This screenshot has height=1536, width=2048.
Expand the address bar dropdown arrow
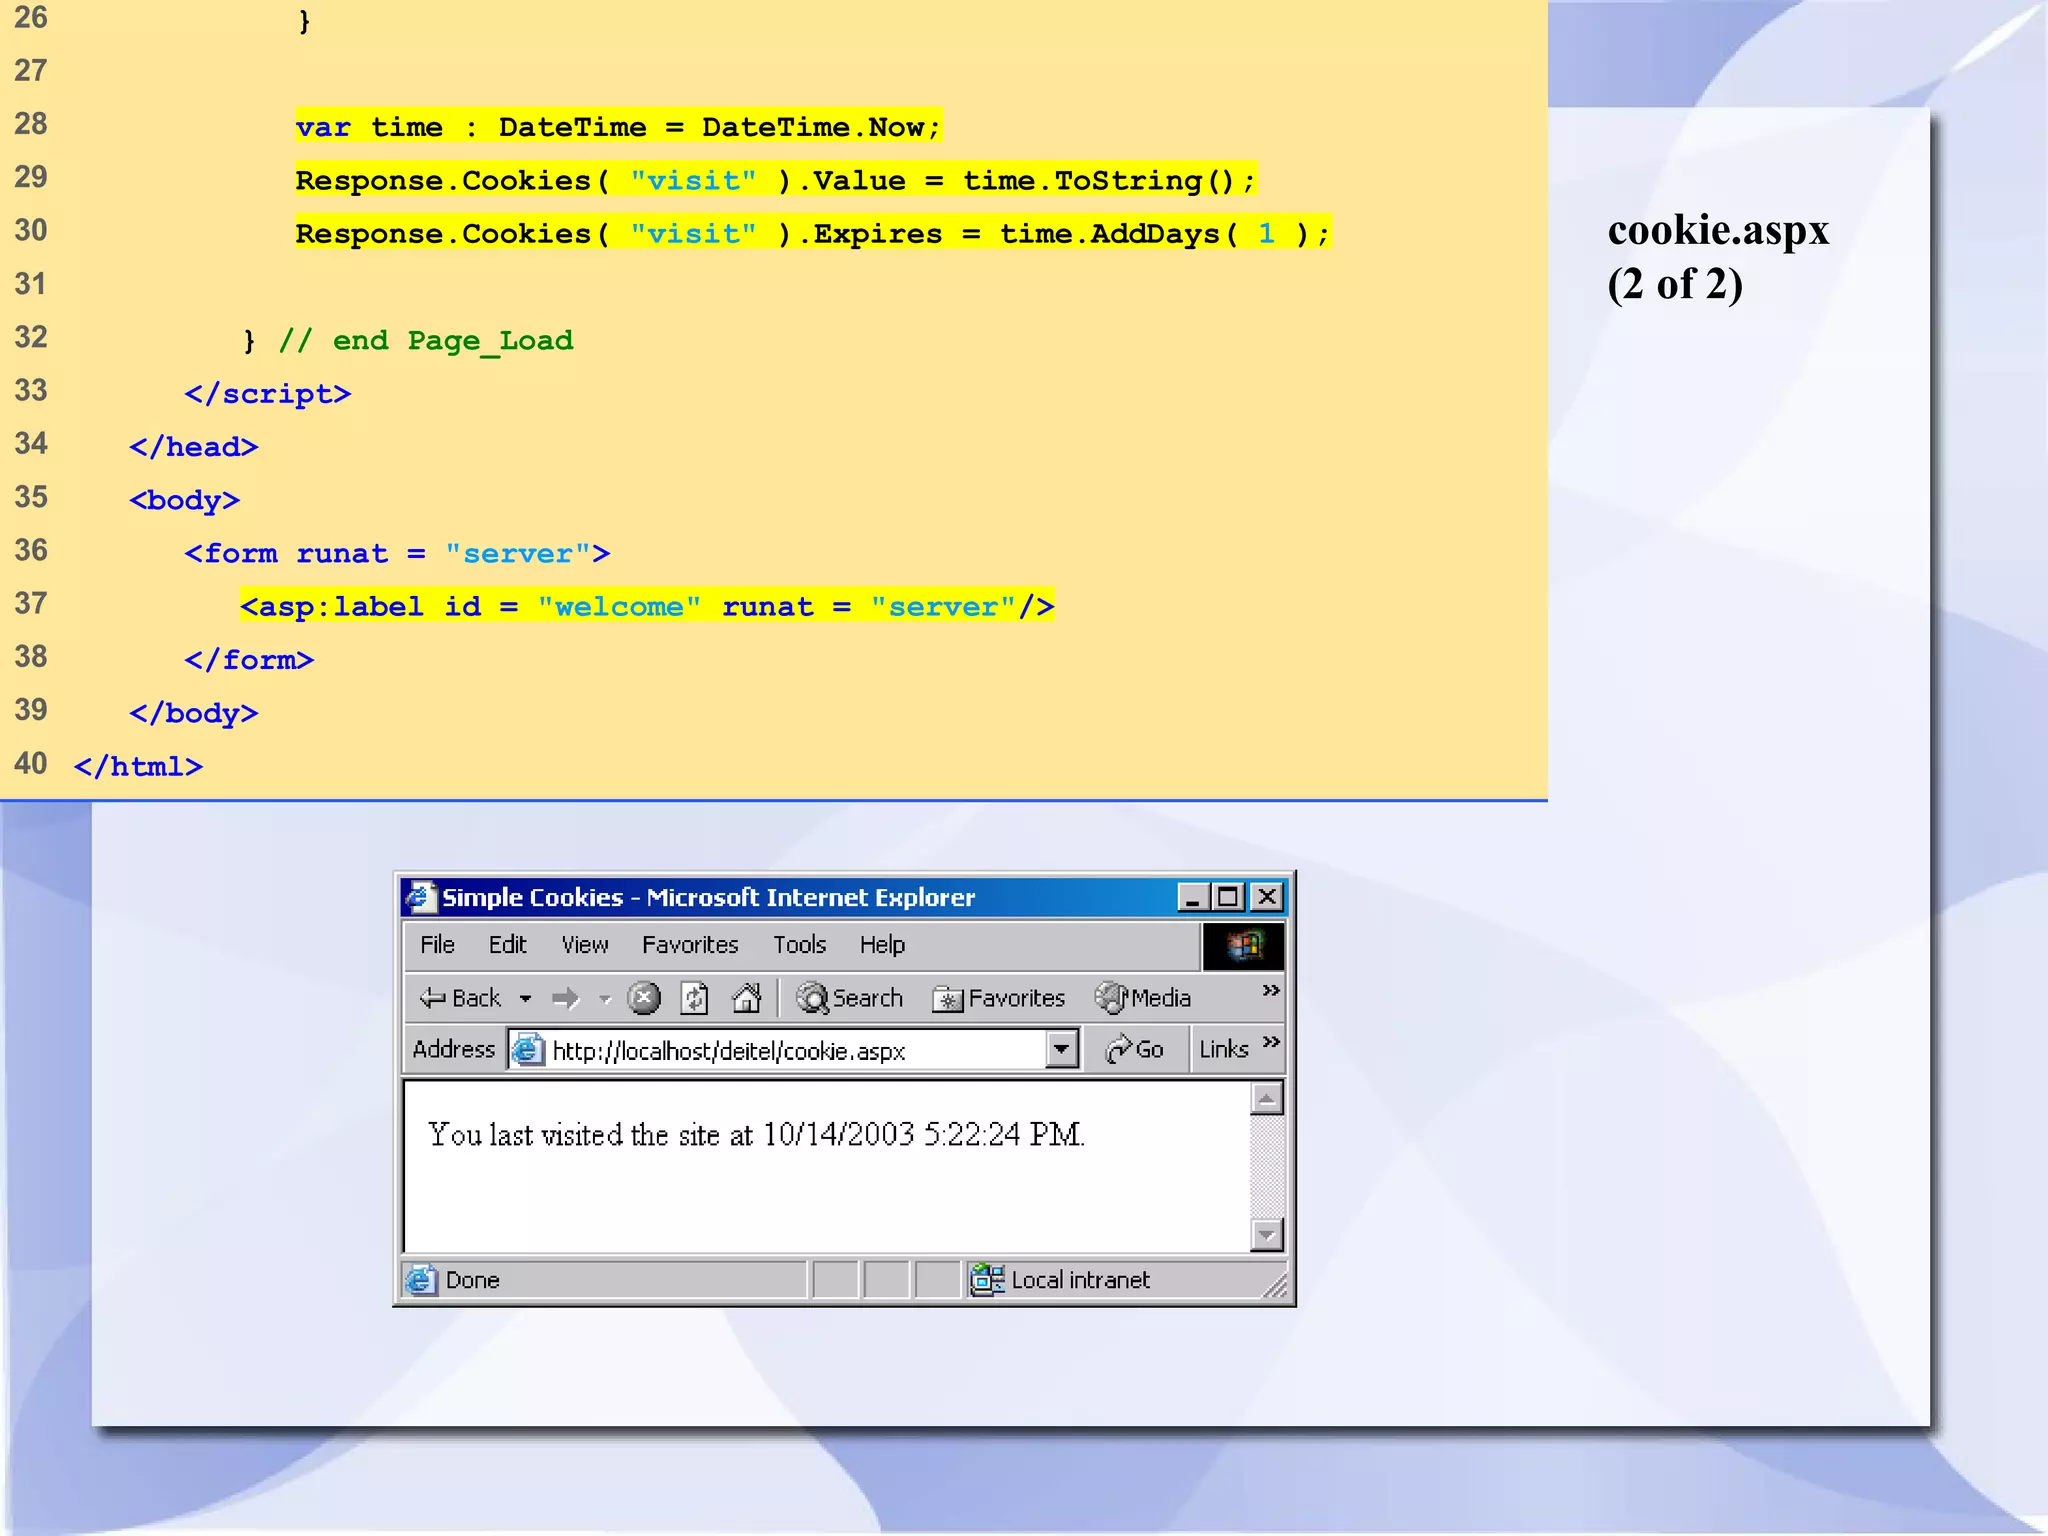click(x=1061, y=1050)
